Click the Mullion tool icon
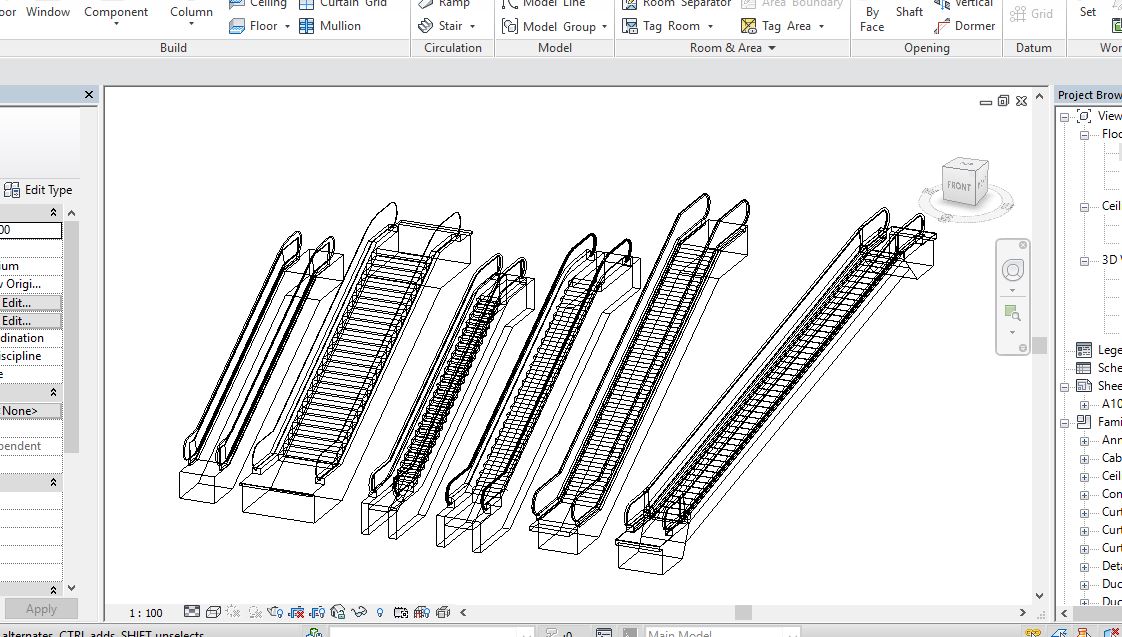Screen dimensions: 1122x637 pyautogui.click(x=307, y=26)
